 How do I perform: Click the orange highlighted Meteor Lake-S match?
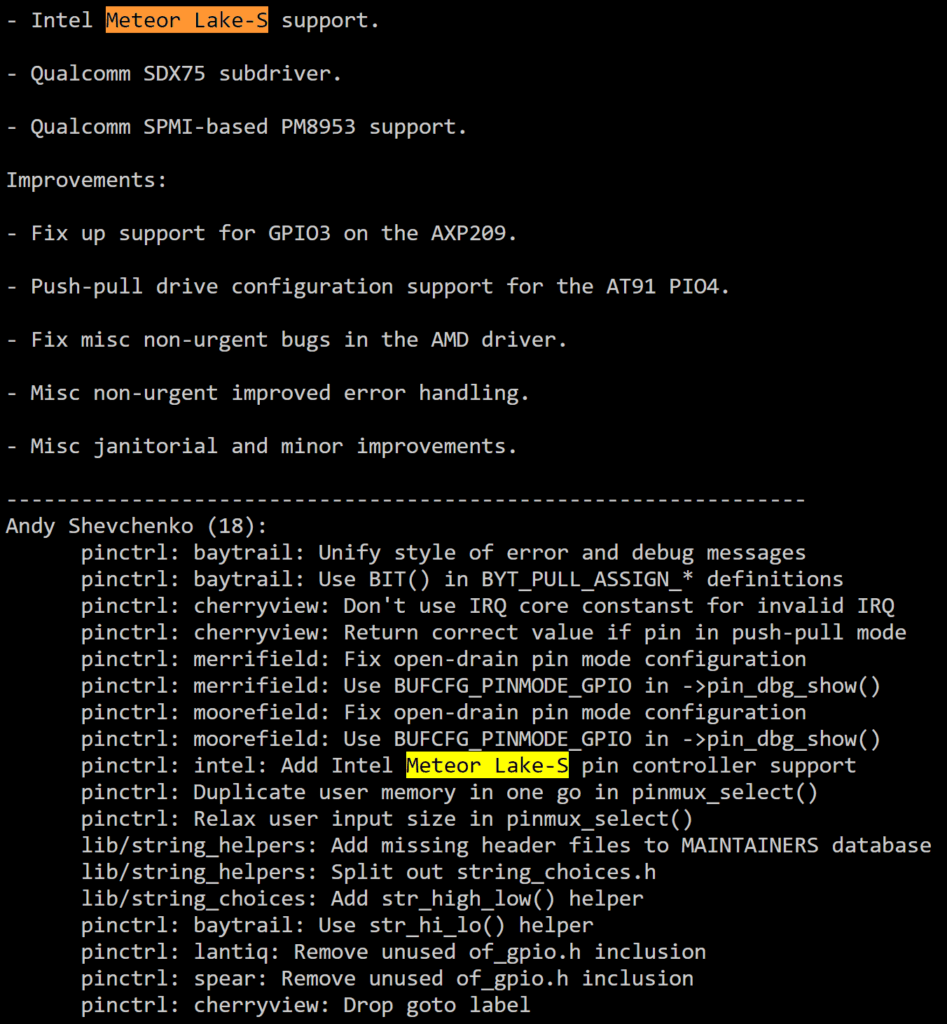coord(187,20)
